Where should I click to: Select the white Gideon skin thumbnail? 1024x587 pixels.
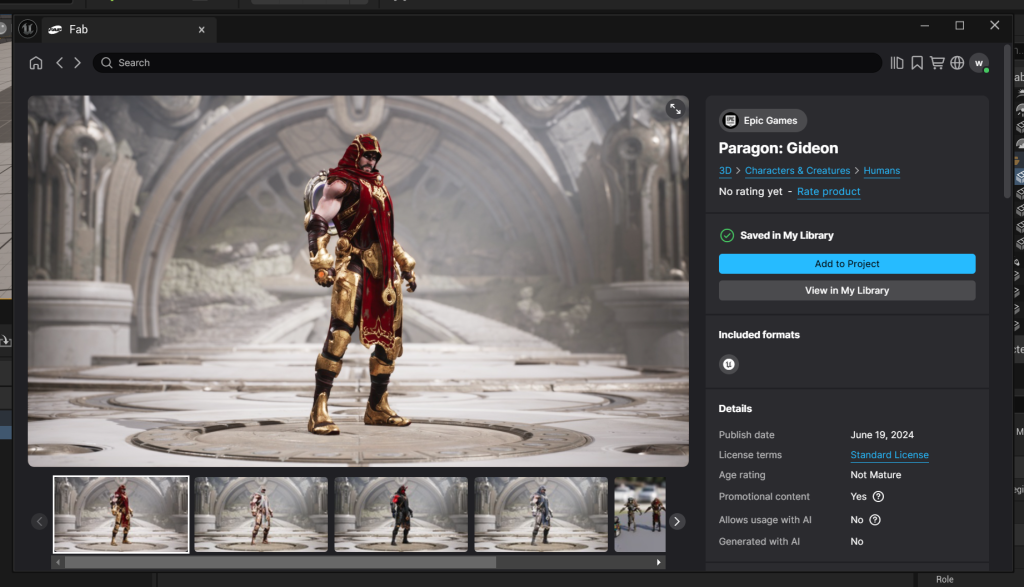(261, 515)
